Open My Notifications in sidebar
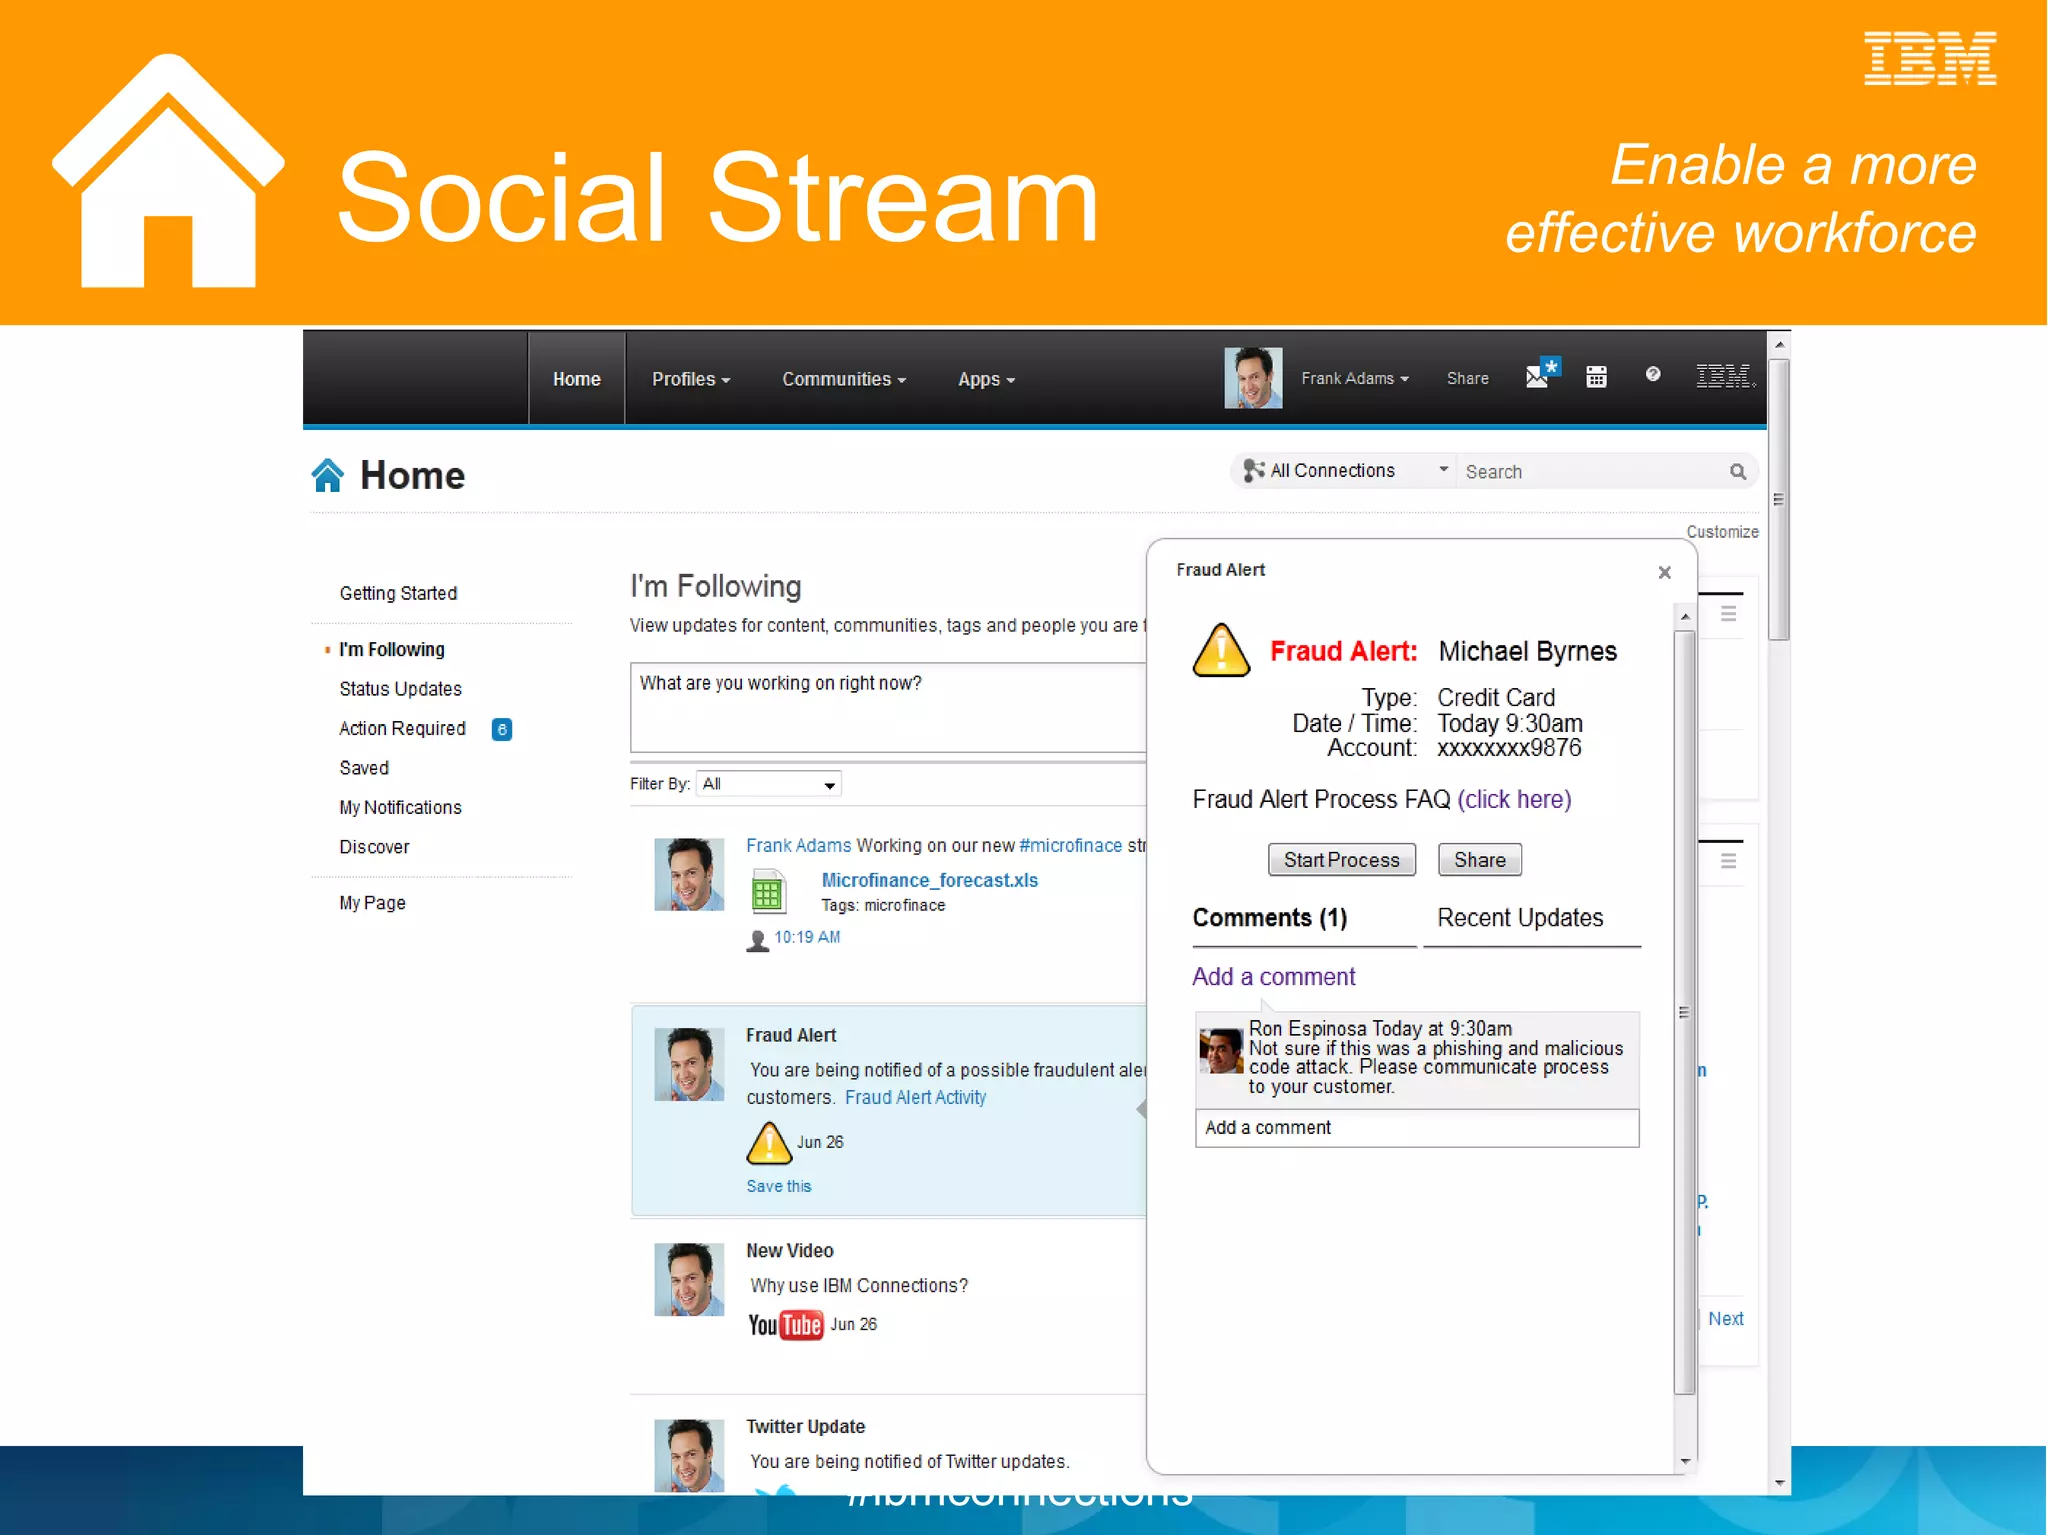 coord(400,807)
